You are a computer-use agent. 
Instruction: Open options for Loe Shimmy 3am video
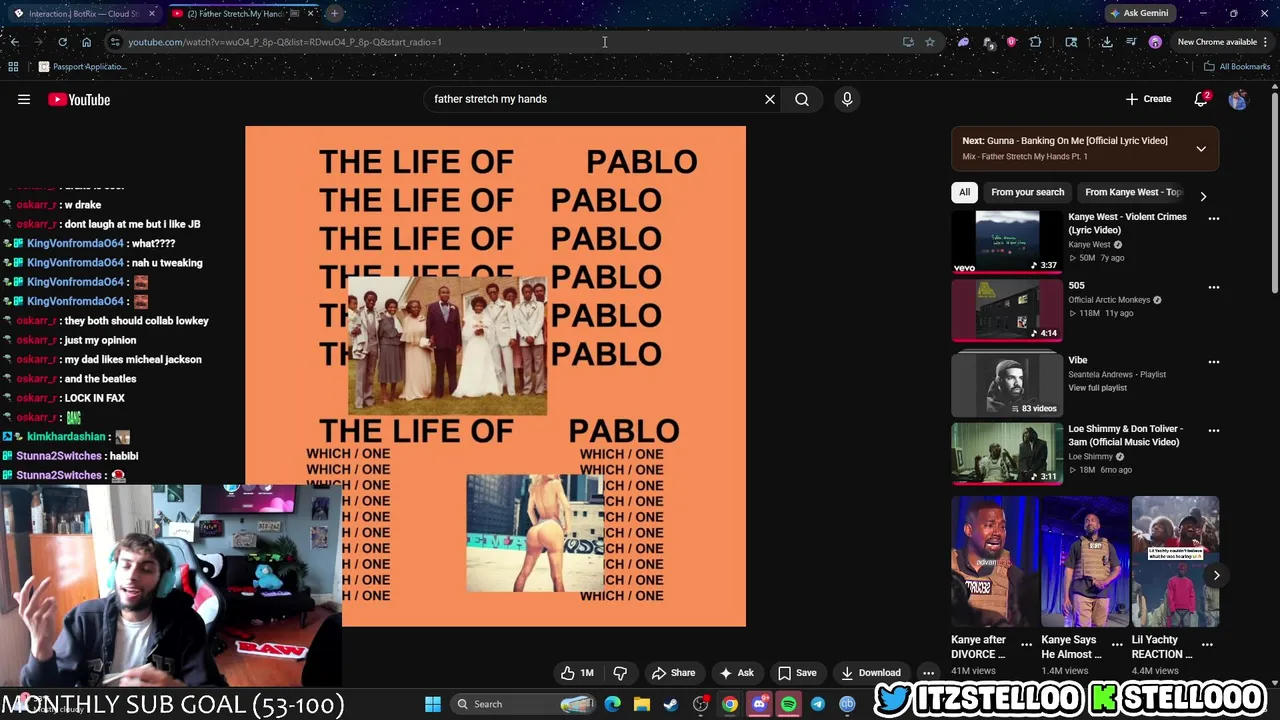coord(1214,430)
